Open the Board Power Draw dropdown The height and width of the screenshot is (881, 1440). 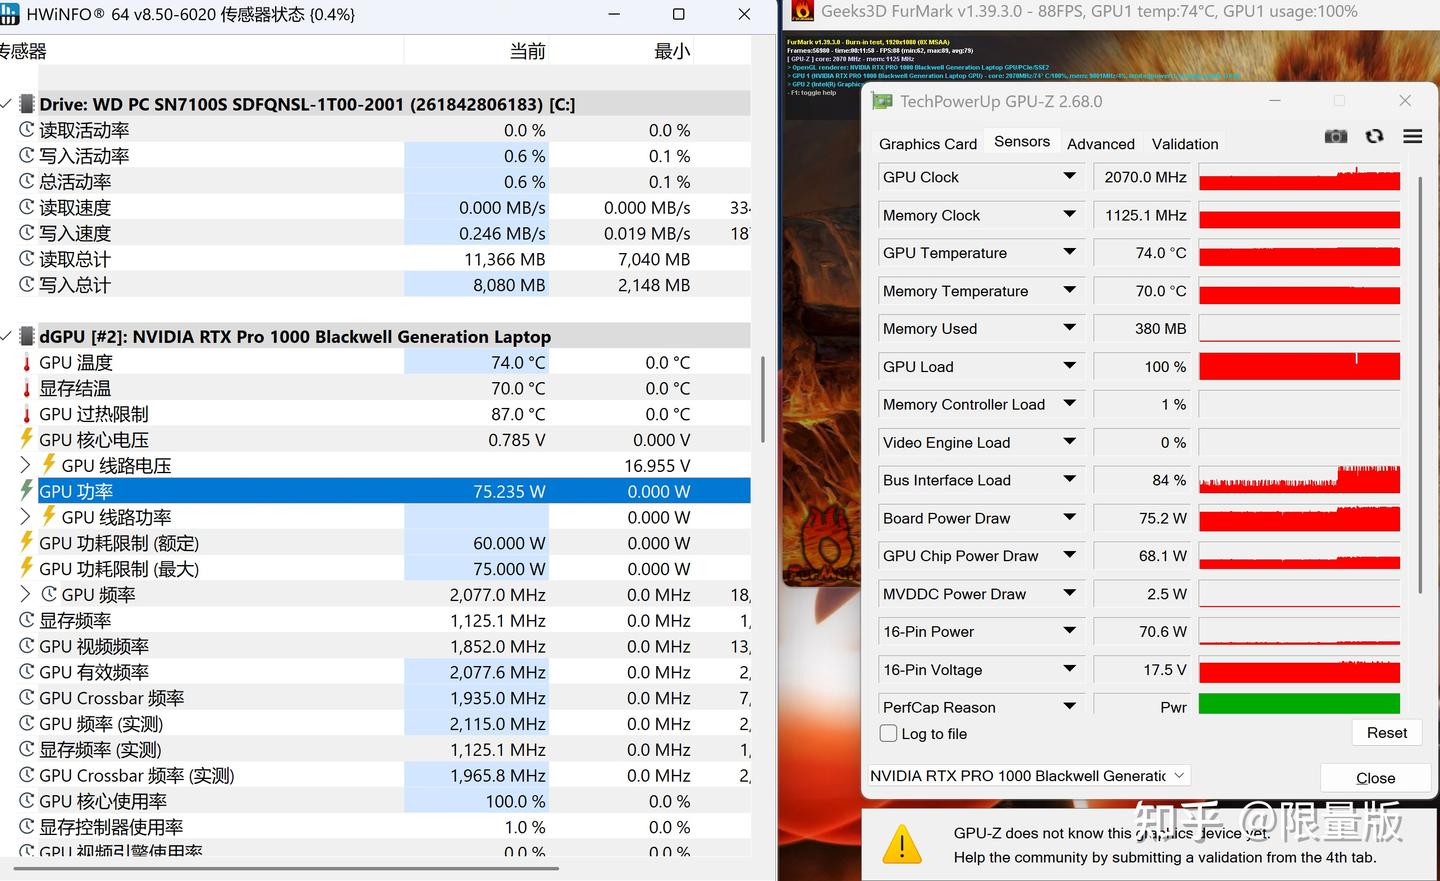coord(1069,518)
